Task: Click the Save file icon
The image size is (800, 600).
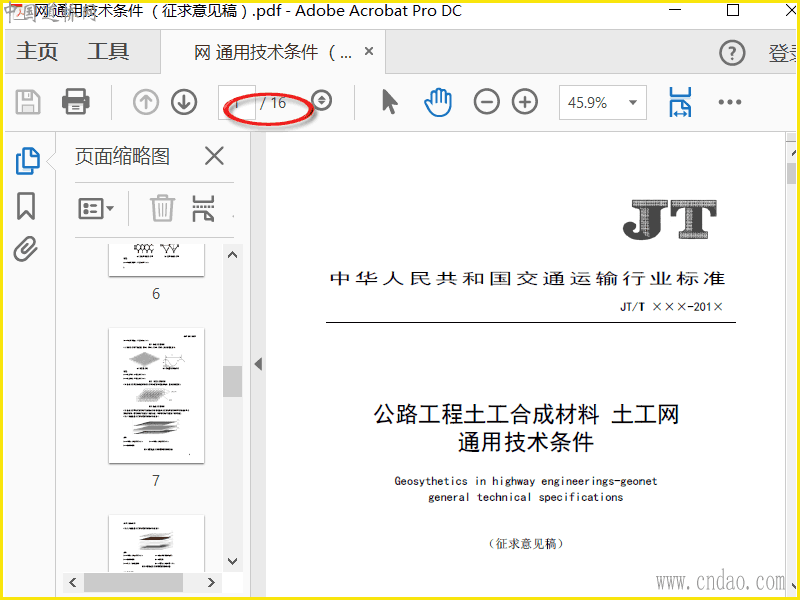Action: tap(28, 102)
